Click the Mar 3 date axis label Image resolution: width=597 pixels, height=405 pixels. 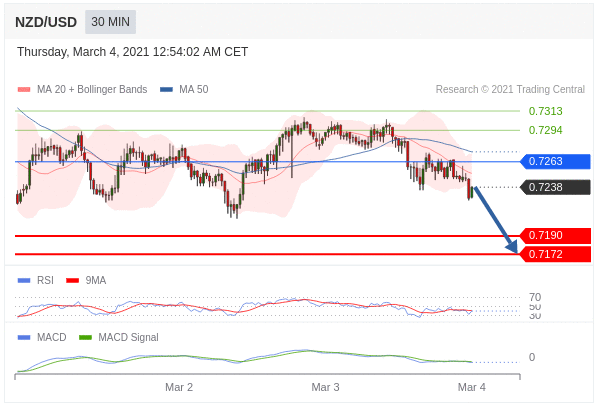325,387
